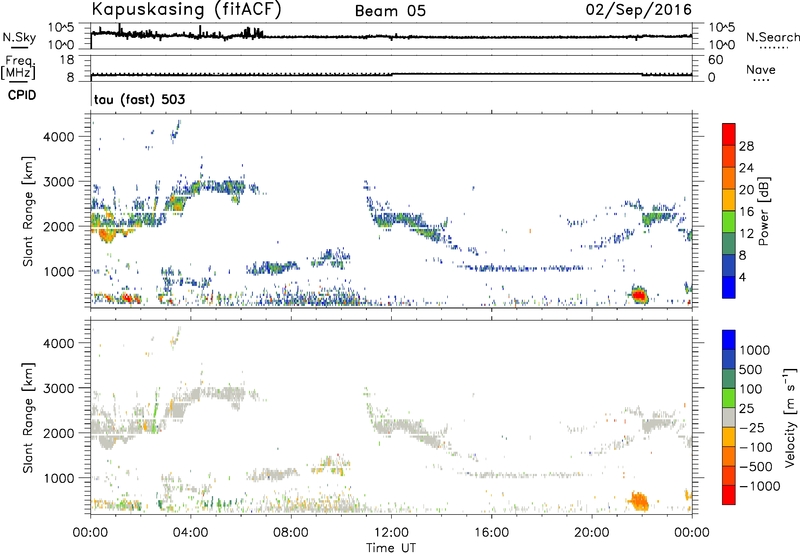
Task: Pick the red top segment of the Power colorbar
Action: coord(729,134)
